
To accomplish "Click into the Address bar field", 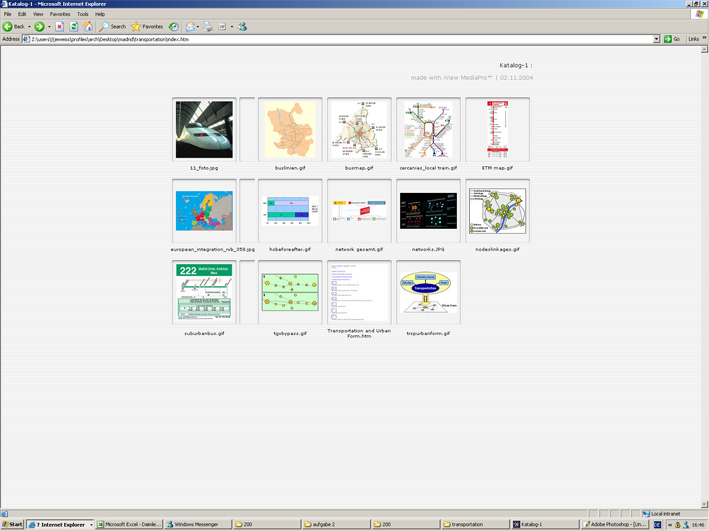I will [338, 39].
